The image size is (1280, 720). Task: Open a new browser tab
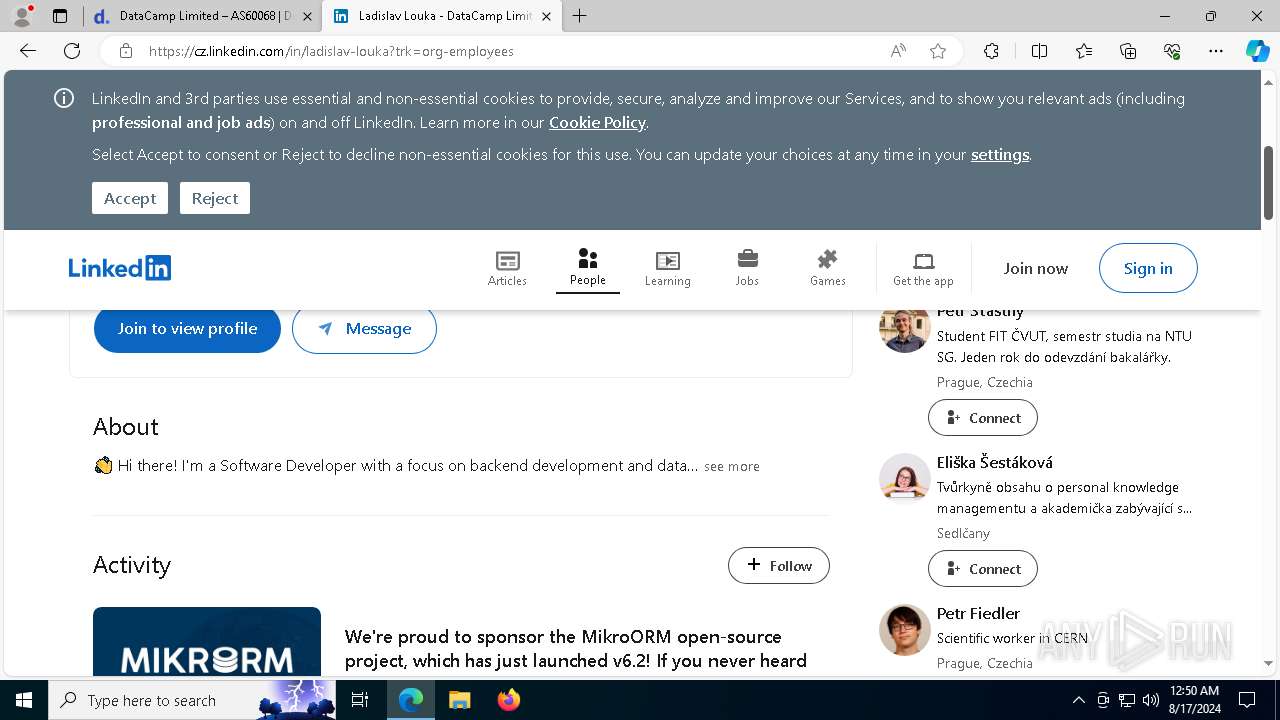pyautogui.click(x=580, y=16)
